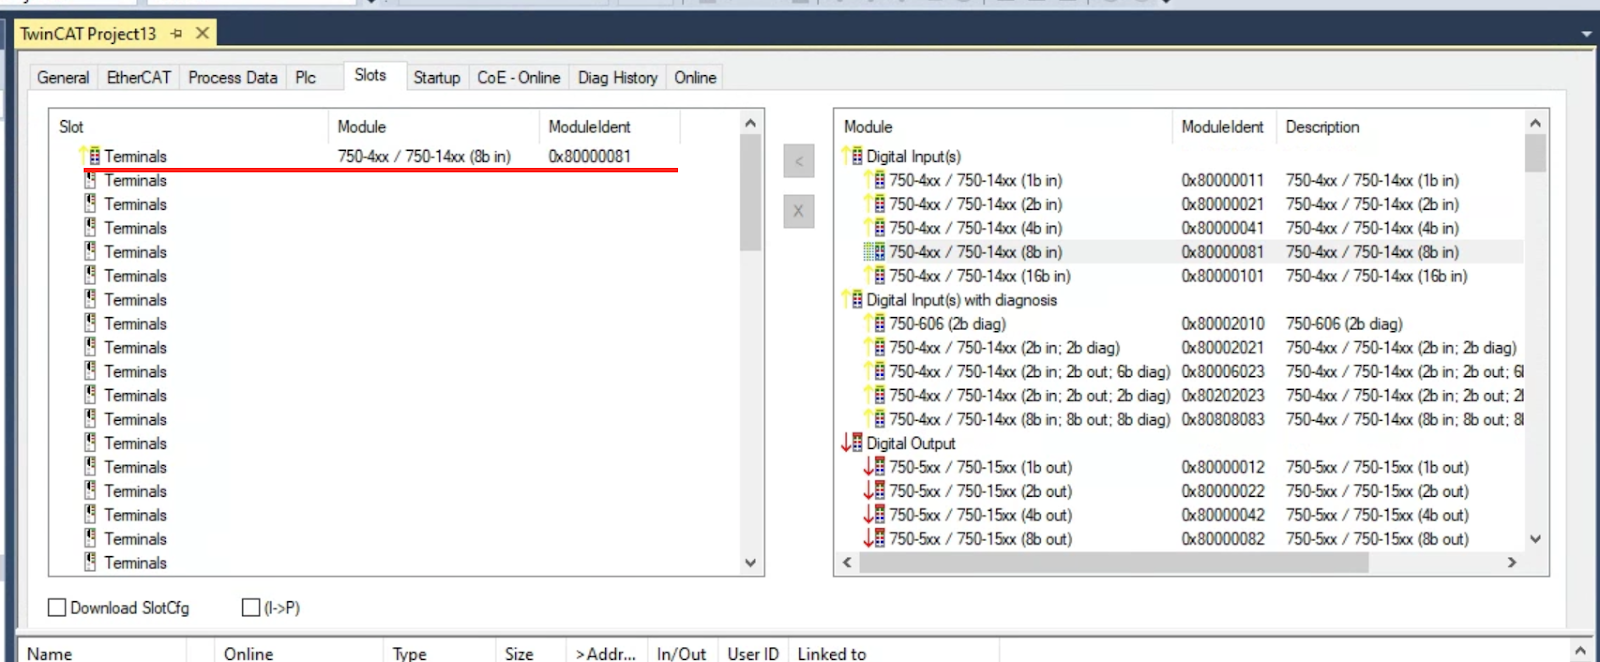Select the 750-4xx (2b in) module icon

[x=875, y=204]
